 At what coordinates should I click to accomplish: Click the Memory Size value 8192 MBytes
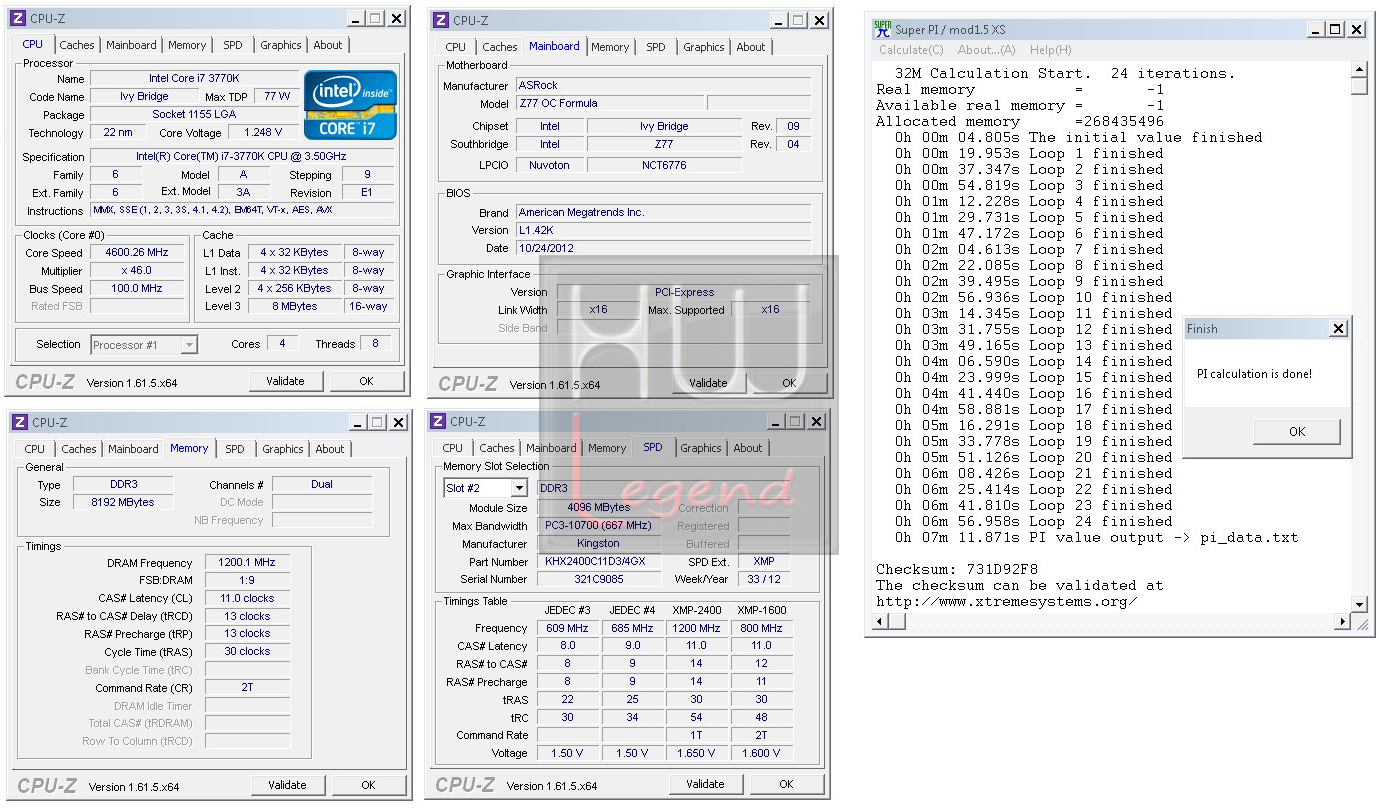[x=124, y=502]
